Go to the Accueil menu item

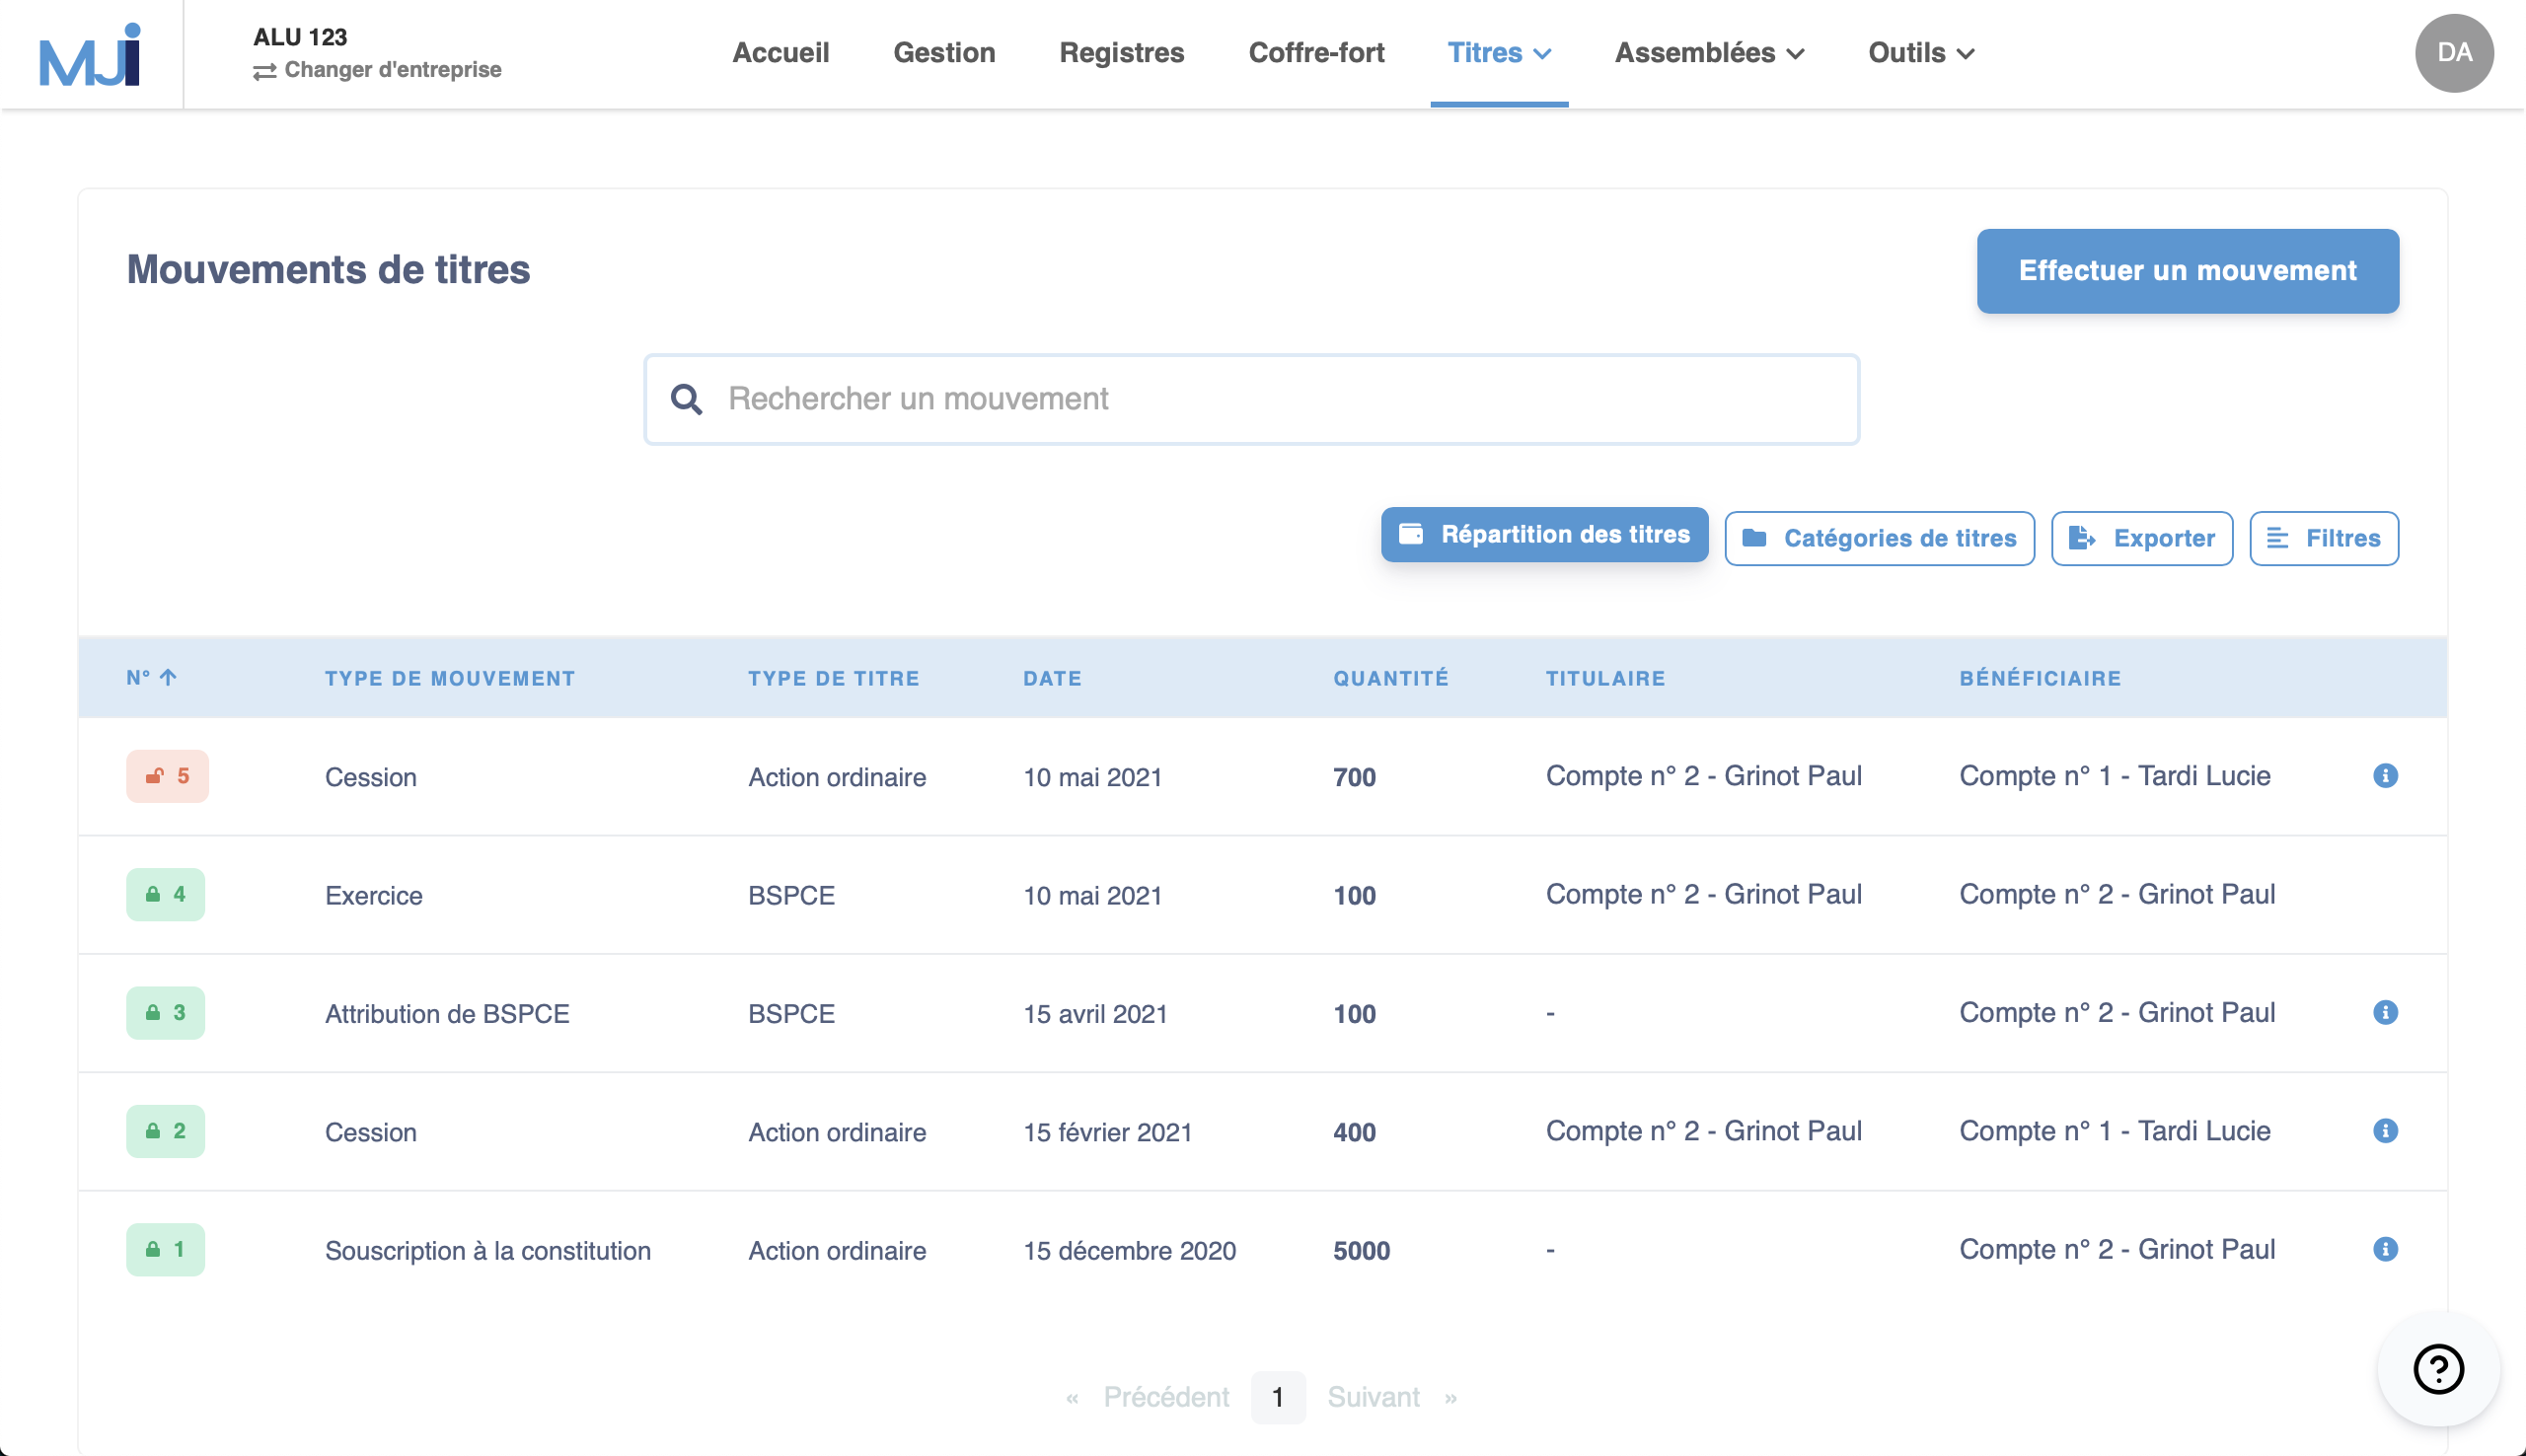[781, 53]
